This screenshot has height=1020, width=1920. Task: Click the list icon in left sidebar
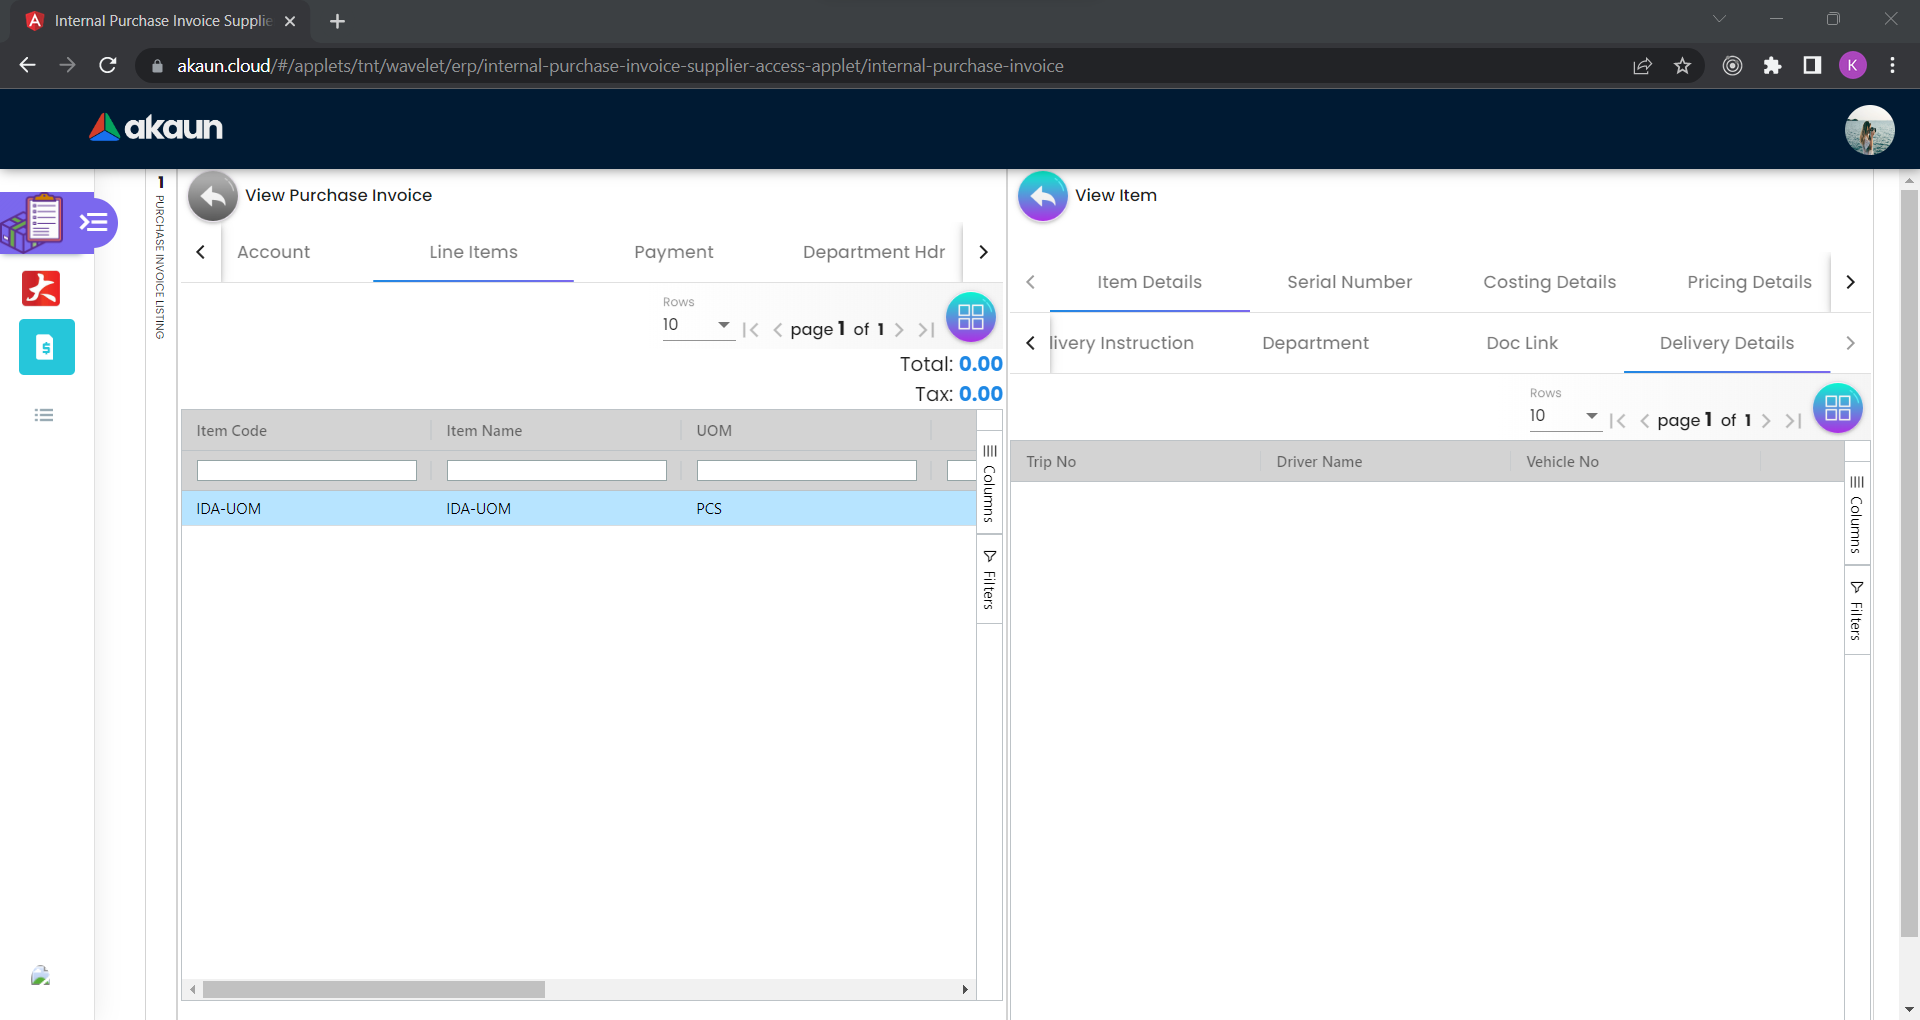[44, 415]
